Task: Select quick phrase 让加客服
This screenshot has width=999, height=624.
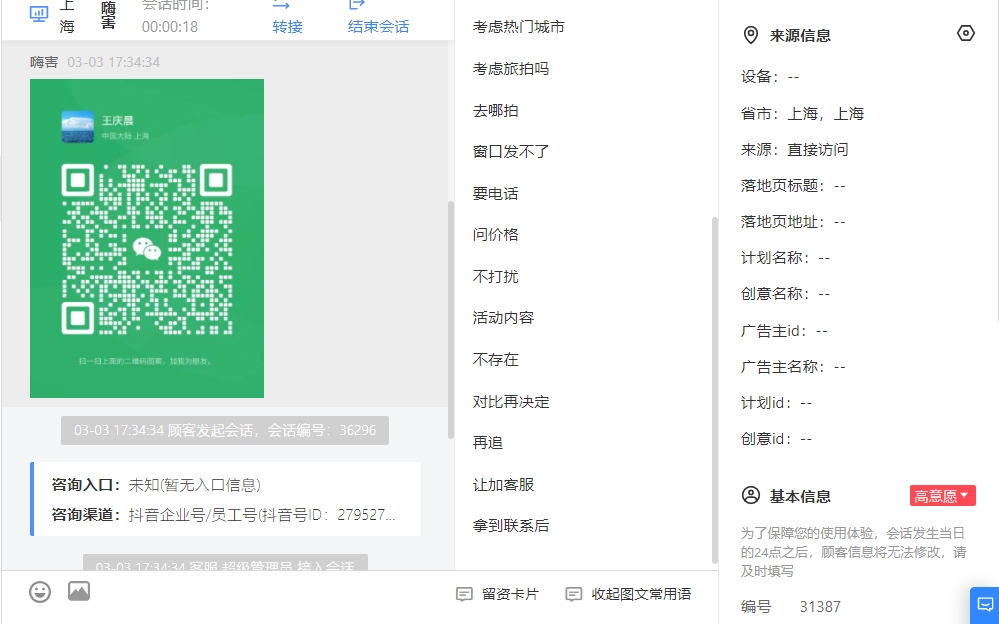Action: click(503, 485)
